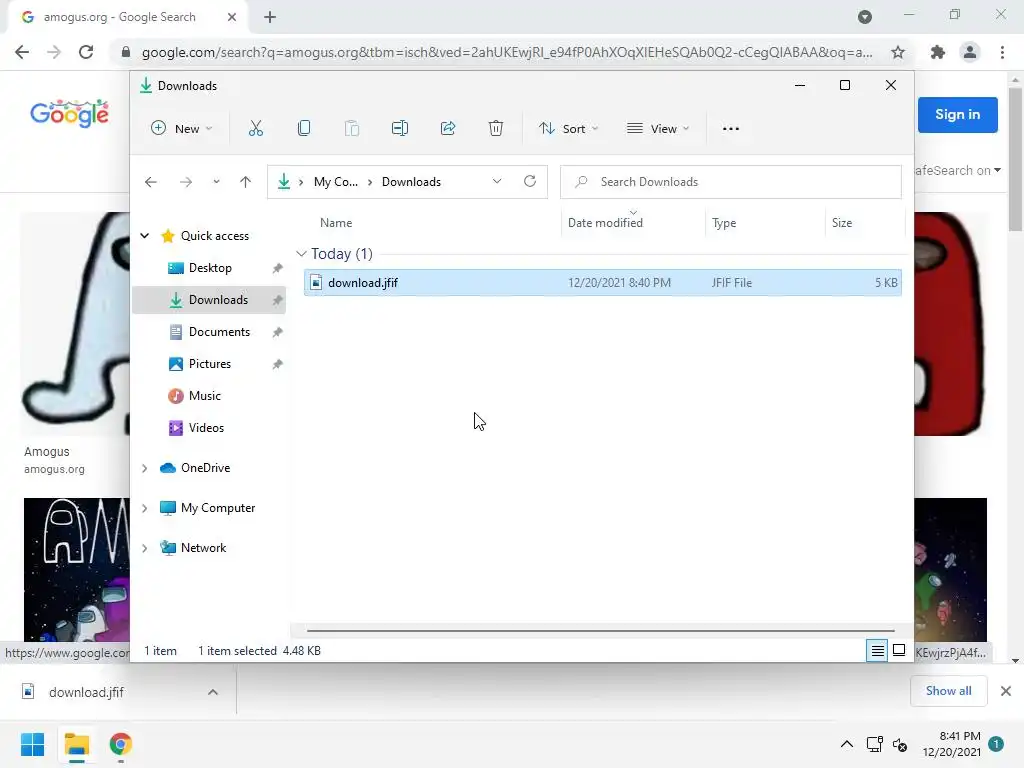Select Desktop in Quick access

coord(209,268)
